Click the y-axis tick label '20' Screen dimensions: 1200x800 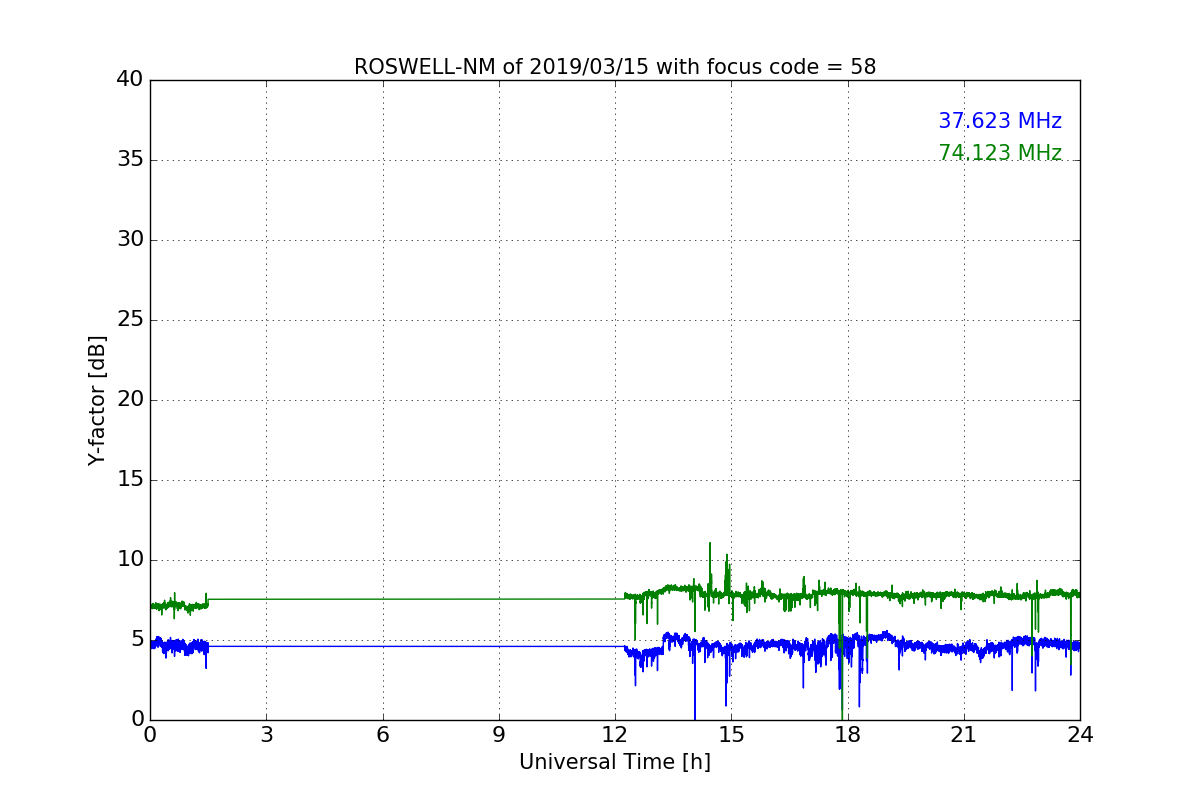[130, 400]
